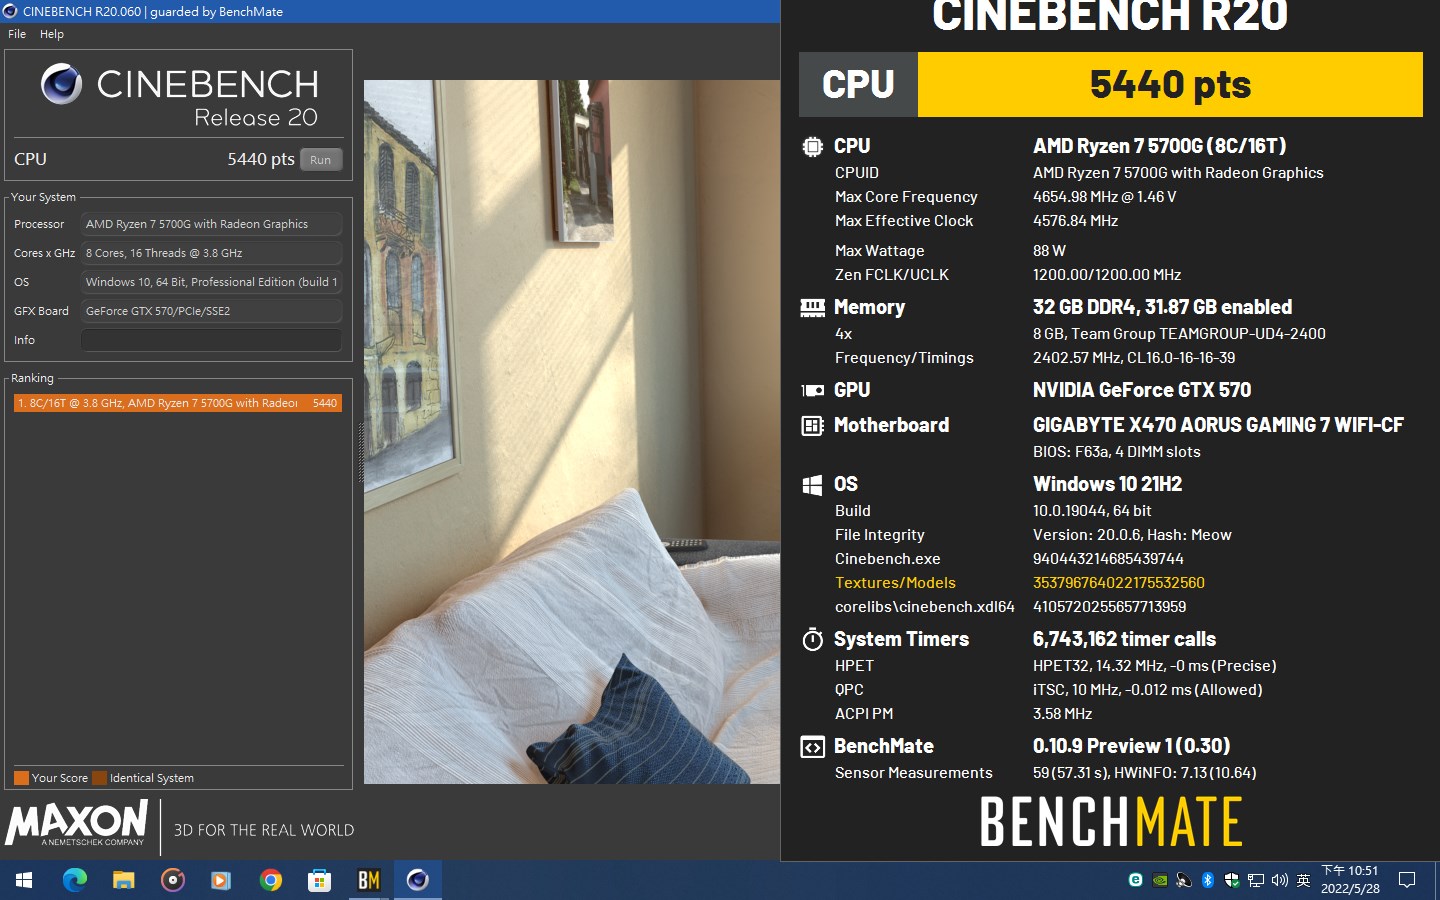Open File Explorer from the taskbar
The image size is (1440, 900).
(123, 880)
